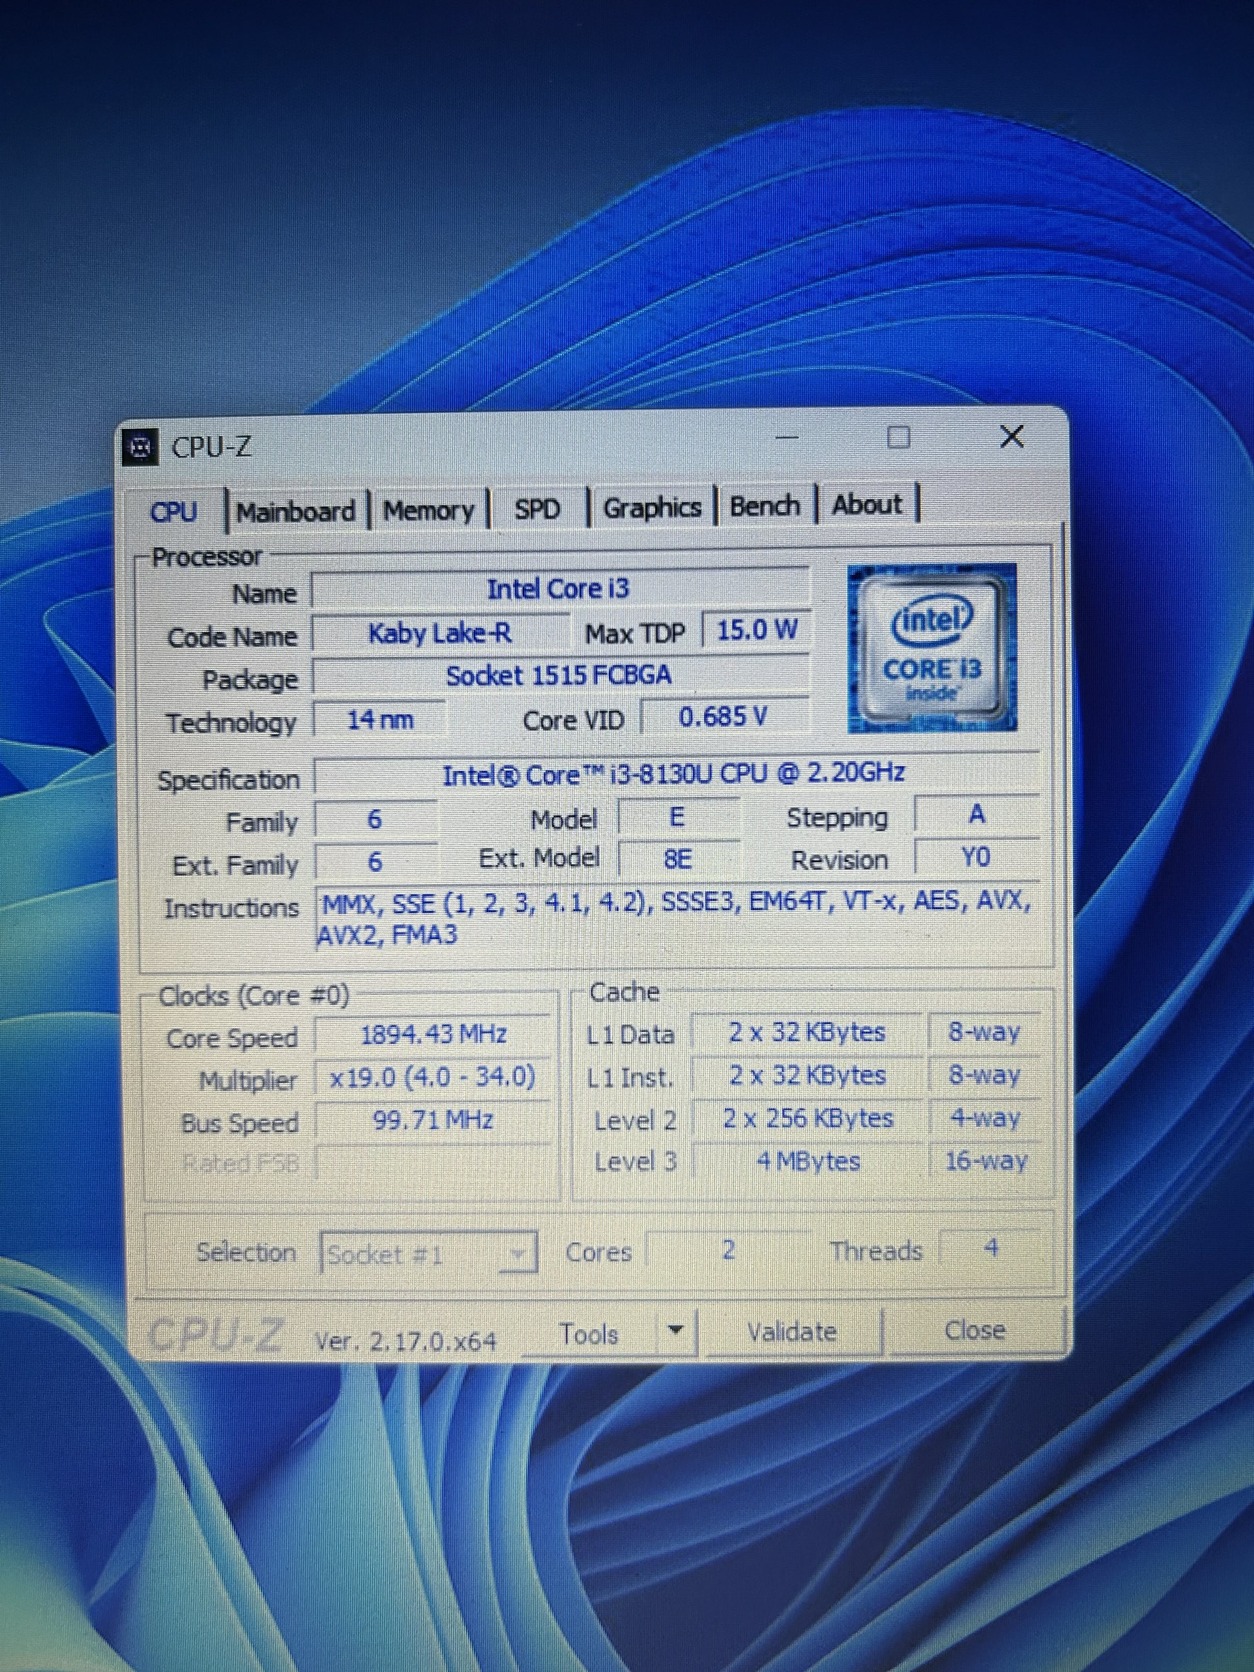Open the Tools dropdown arrow

(x=676, y=1332)
